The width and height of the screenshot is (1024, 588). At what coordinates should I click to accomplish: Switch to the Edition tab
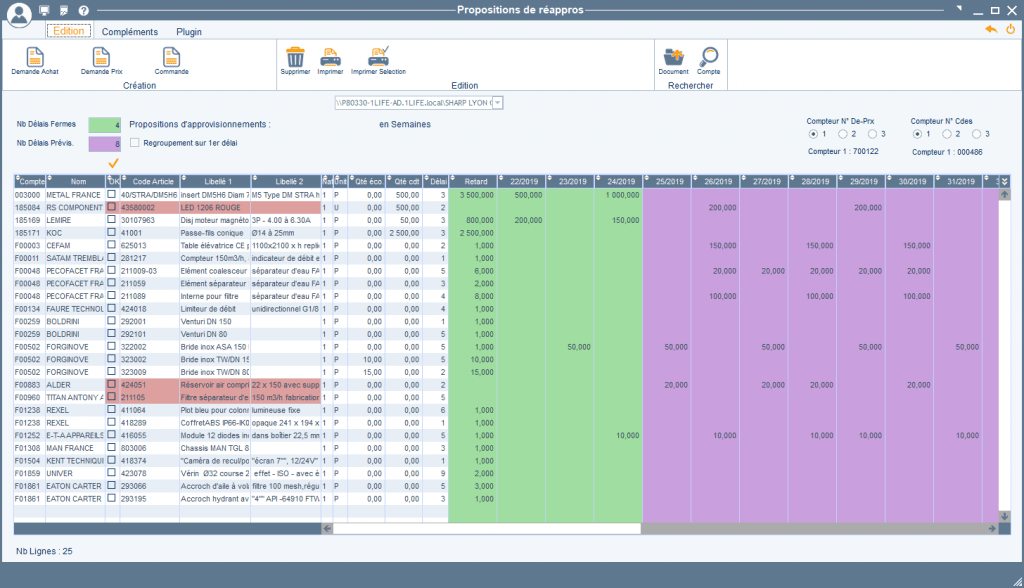69,31
